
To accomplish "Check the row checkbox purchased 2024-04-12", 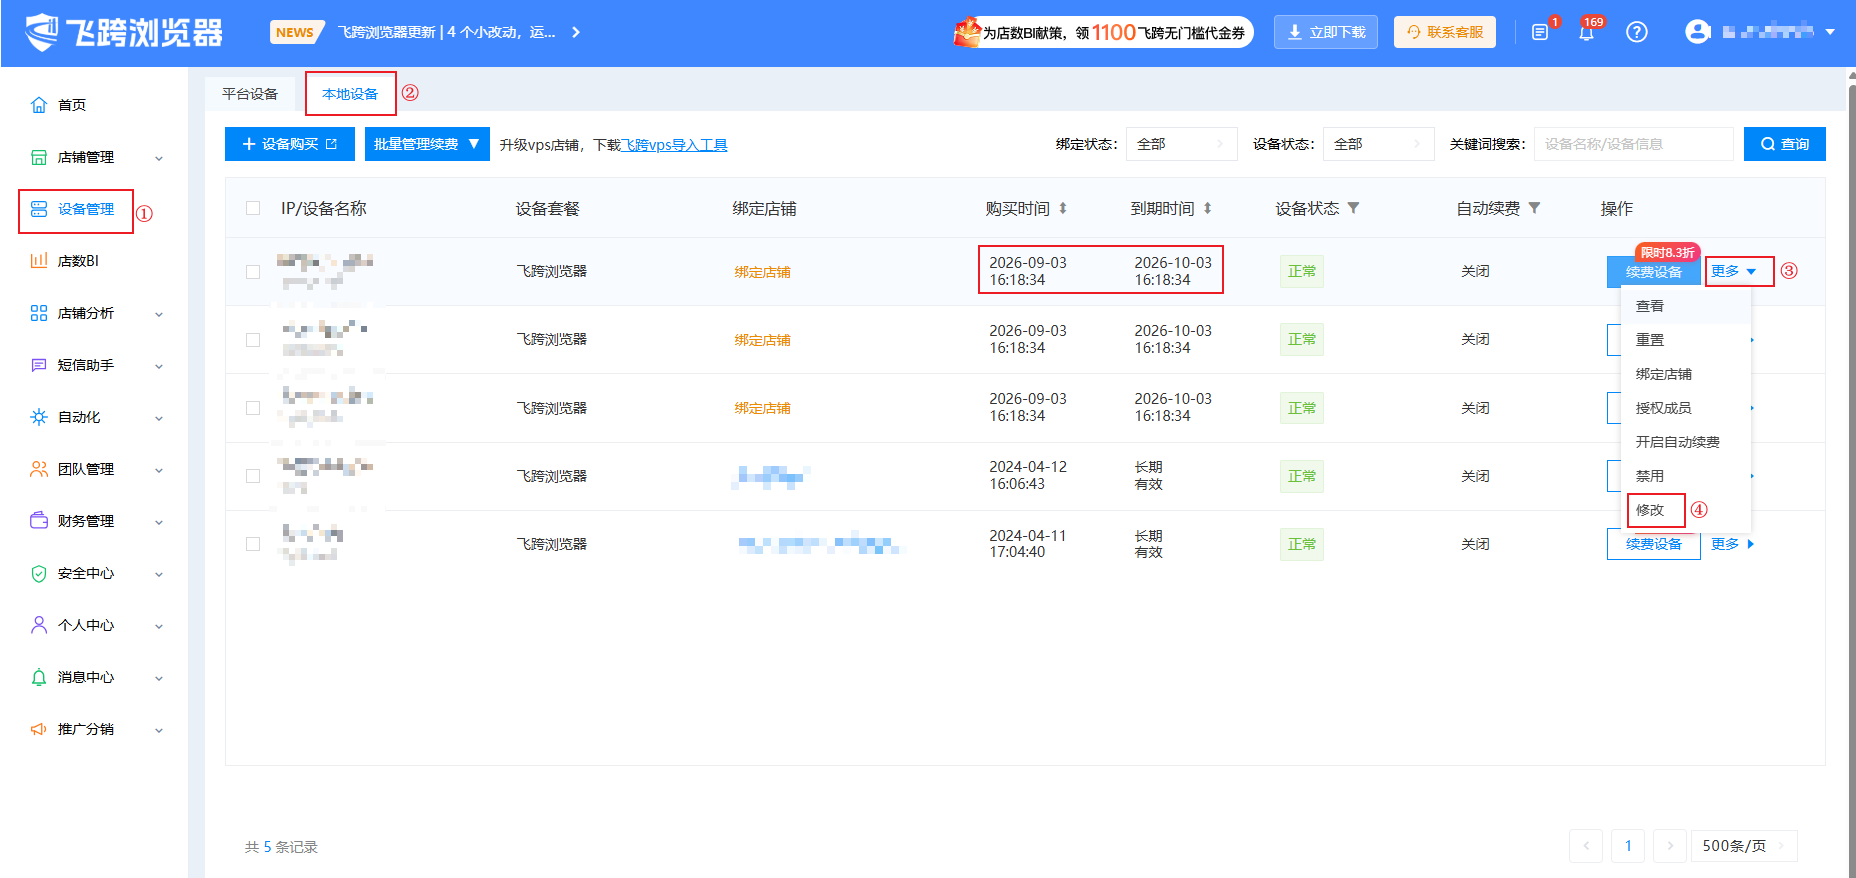I will coord(253,476).
